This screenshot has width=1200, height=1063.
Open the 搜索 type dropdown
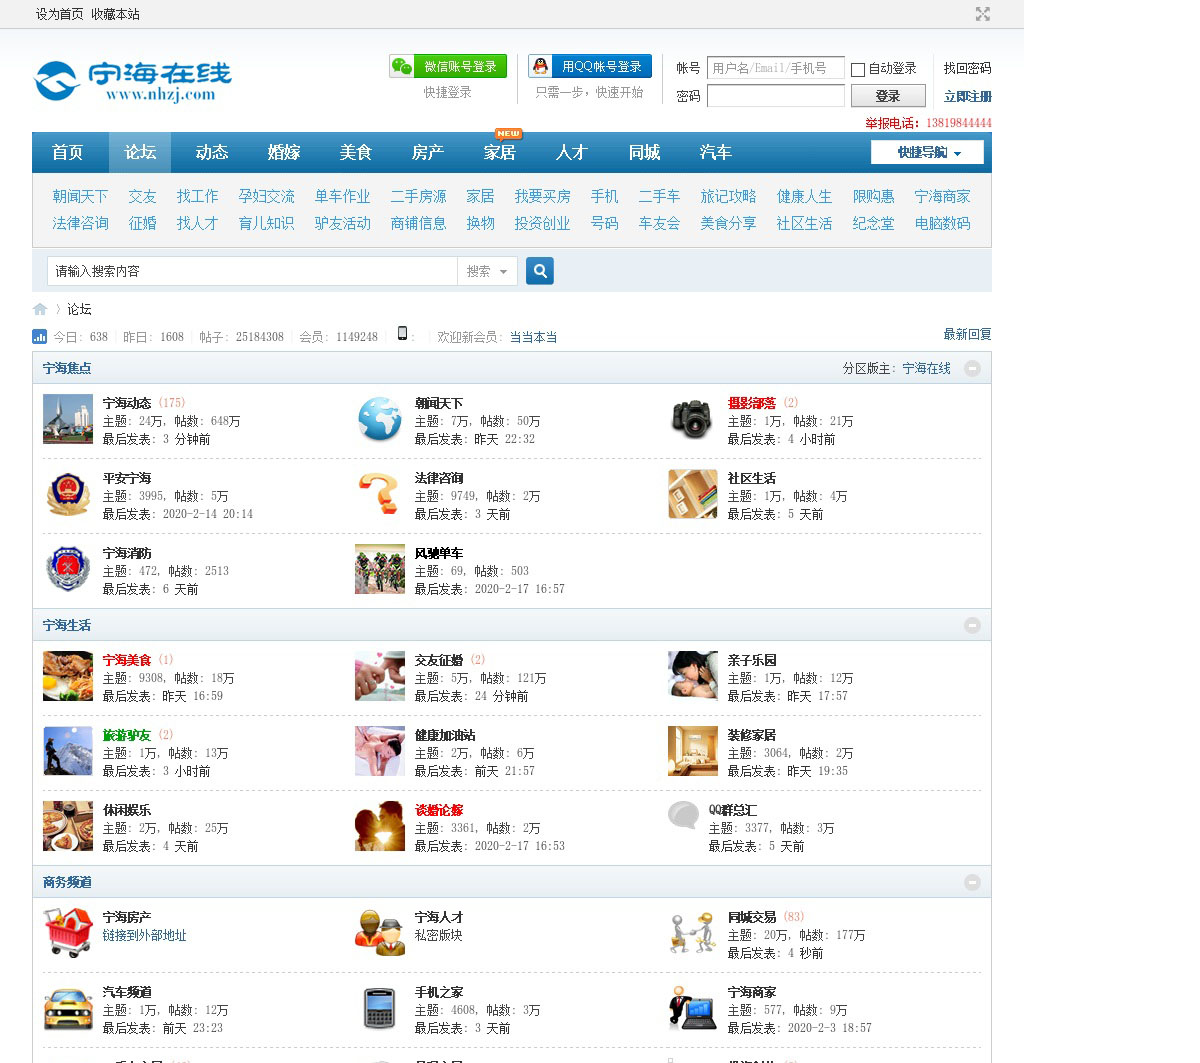(487, 271)
